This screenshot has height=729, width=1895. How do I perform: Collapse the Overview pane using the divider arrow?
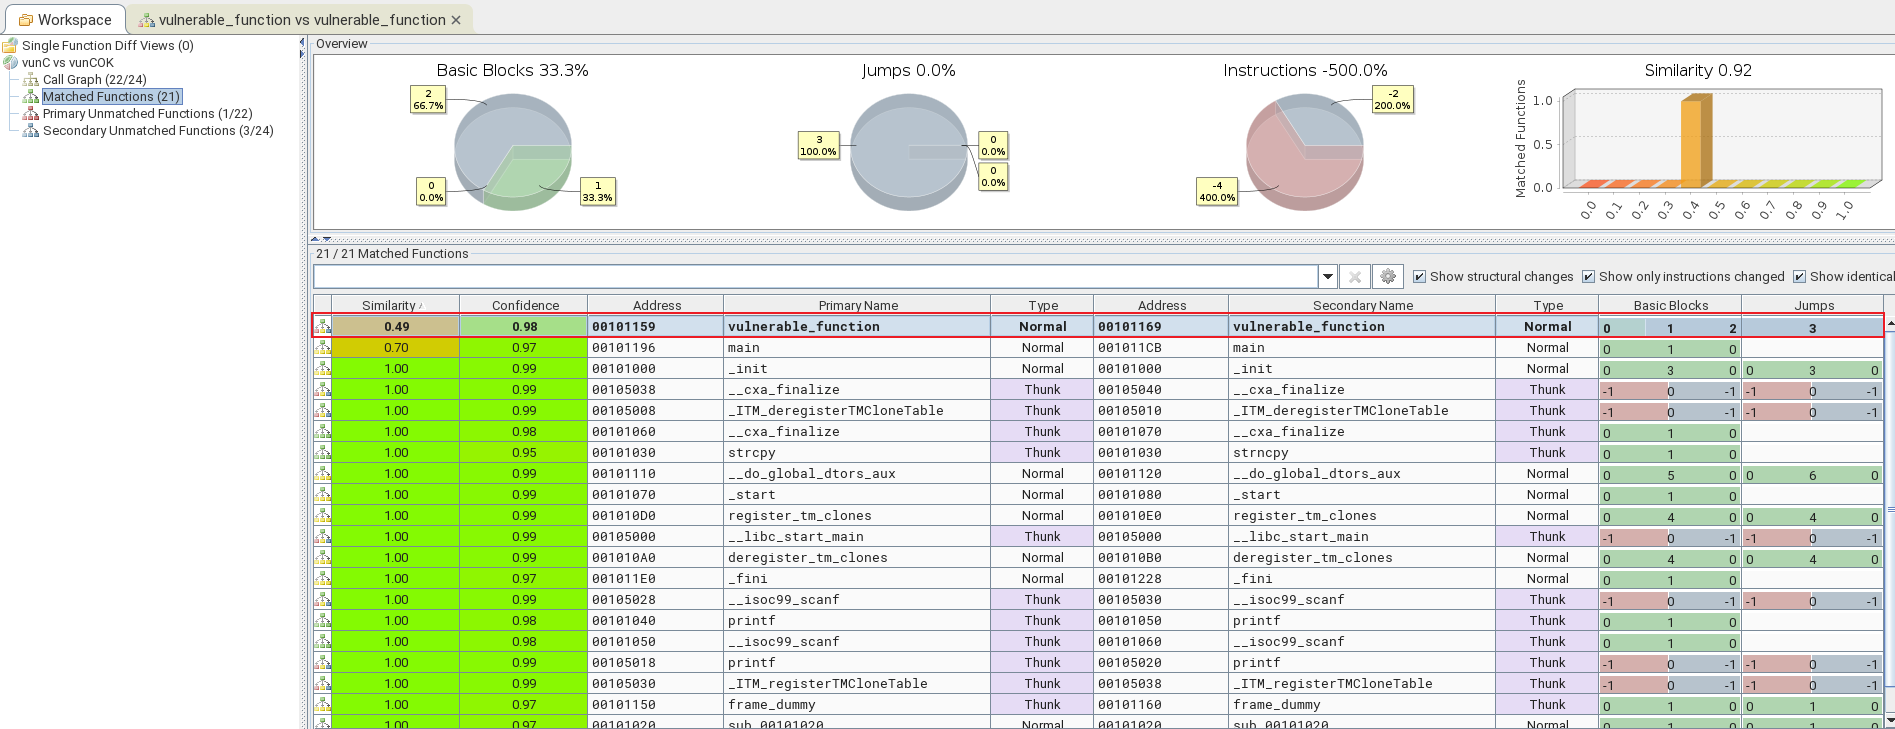pyautogui.click(x=315, y=240)
